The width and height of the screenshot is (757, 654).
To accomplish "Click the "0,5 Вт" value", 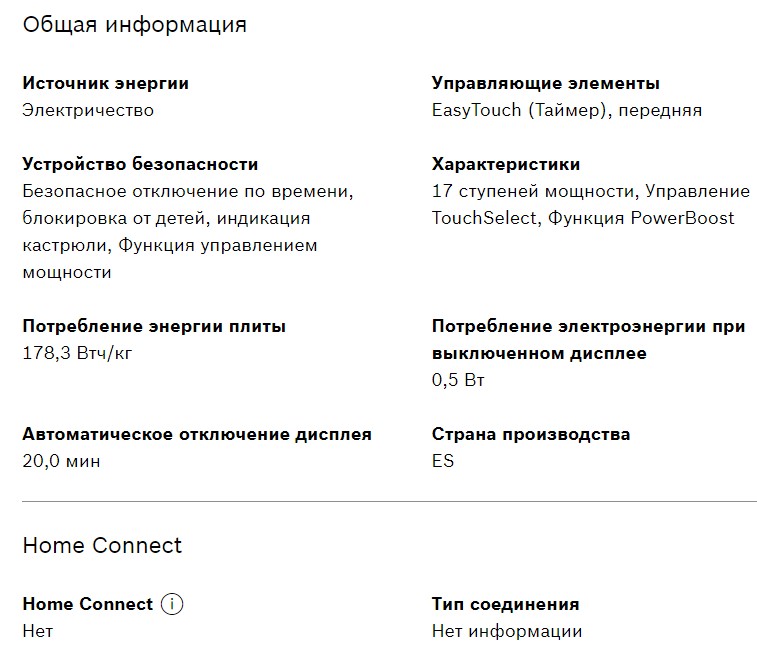I will (x=458, y=380).
